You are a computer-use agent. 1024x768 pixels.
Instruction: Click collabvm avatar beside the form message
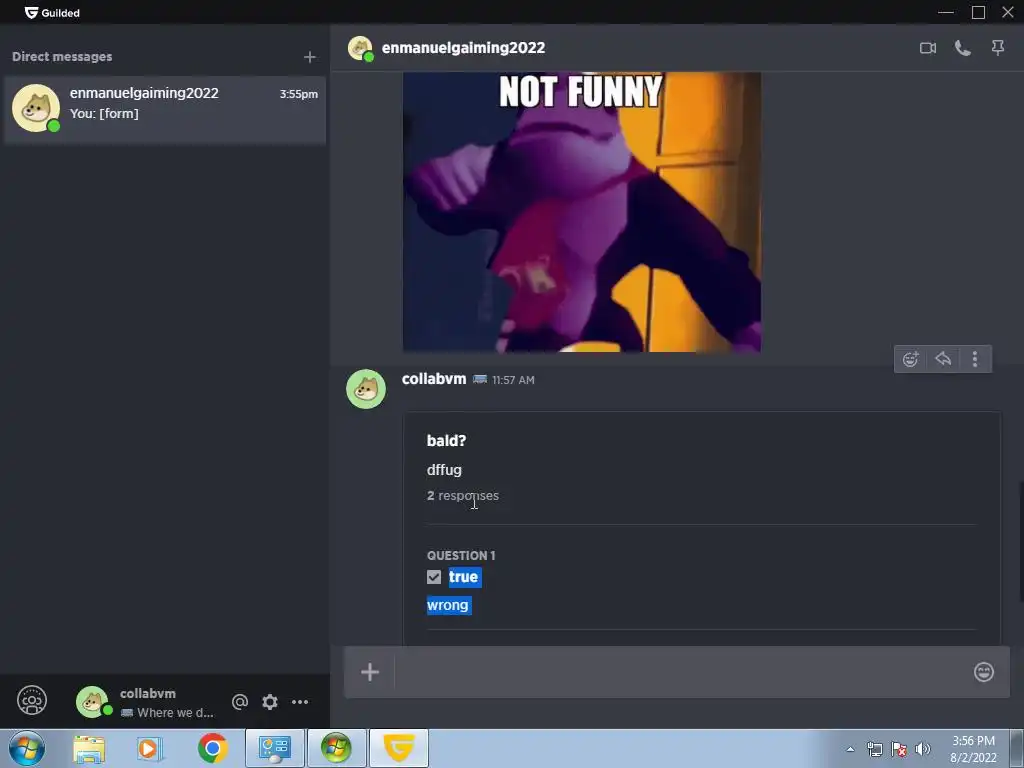[366, 389]
